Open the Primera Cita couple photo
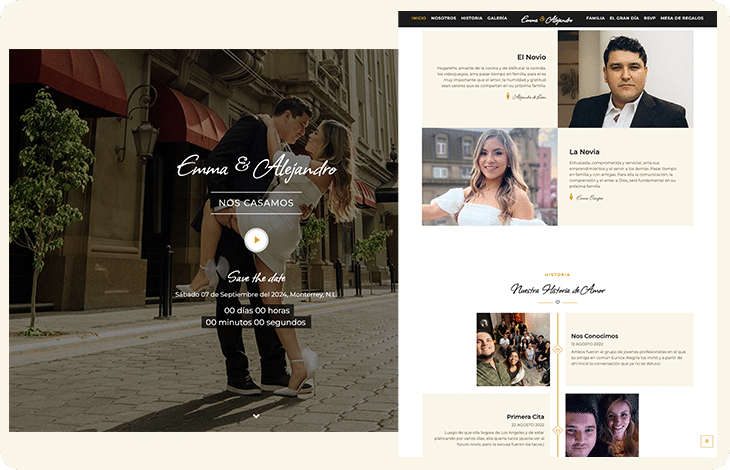730x470 pixels. tap(601, 425)
